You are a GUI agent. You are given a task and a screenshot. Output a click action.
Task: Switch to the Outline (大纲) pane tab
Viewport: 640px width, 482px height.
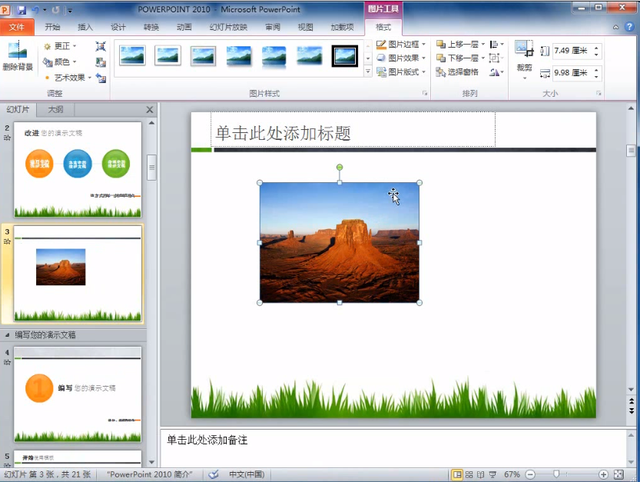click(x=56, y=109)
